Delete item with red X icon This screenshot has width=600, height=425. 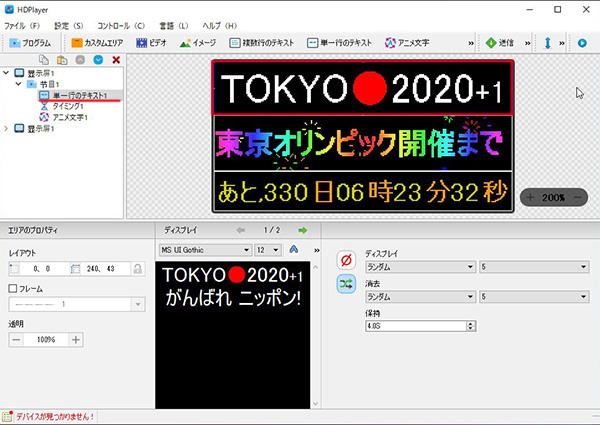[x=116, y=60]
